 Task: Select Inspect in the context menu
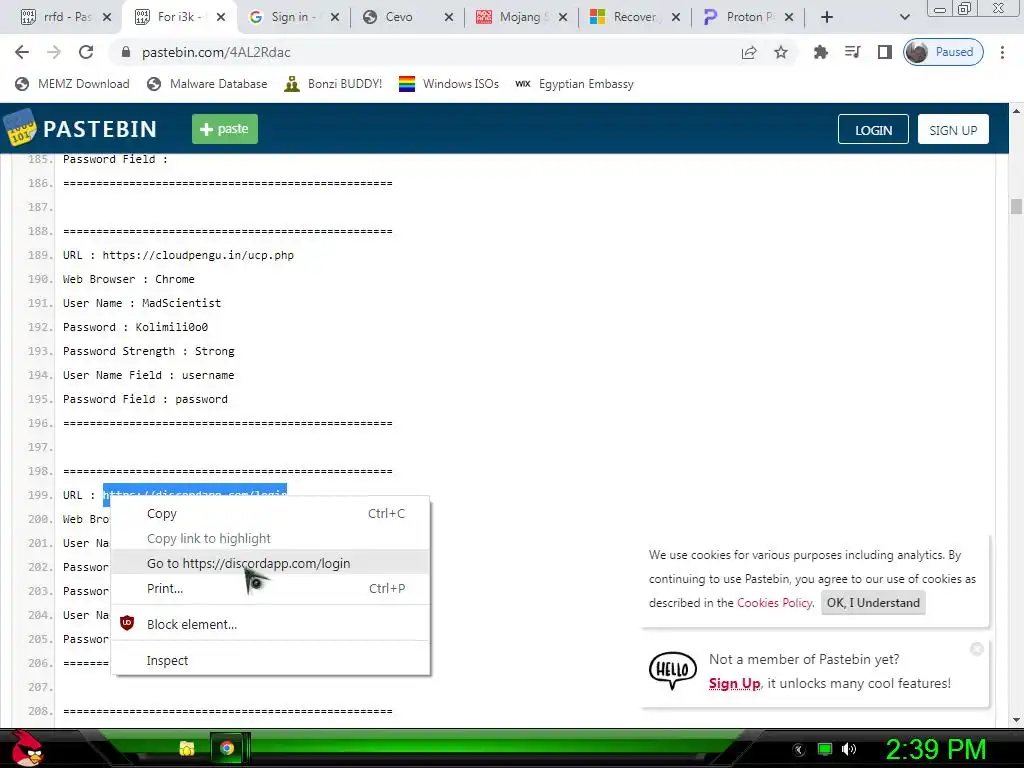click(x=270, y=660)
